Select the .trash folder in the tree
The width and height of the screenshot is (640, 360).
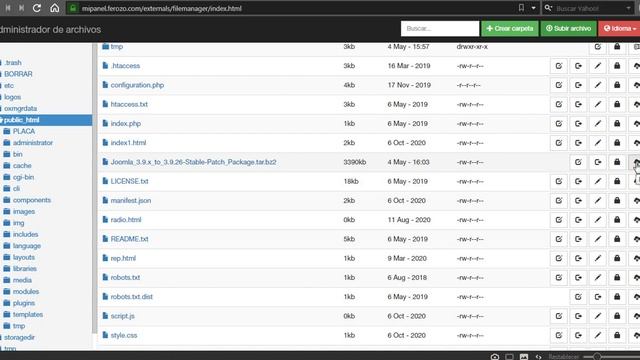pos(13,62)
